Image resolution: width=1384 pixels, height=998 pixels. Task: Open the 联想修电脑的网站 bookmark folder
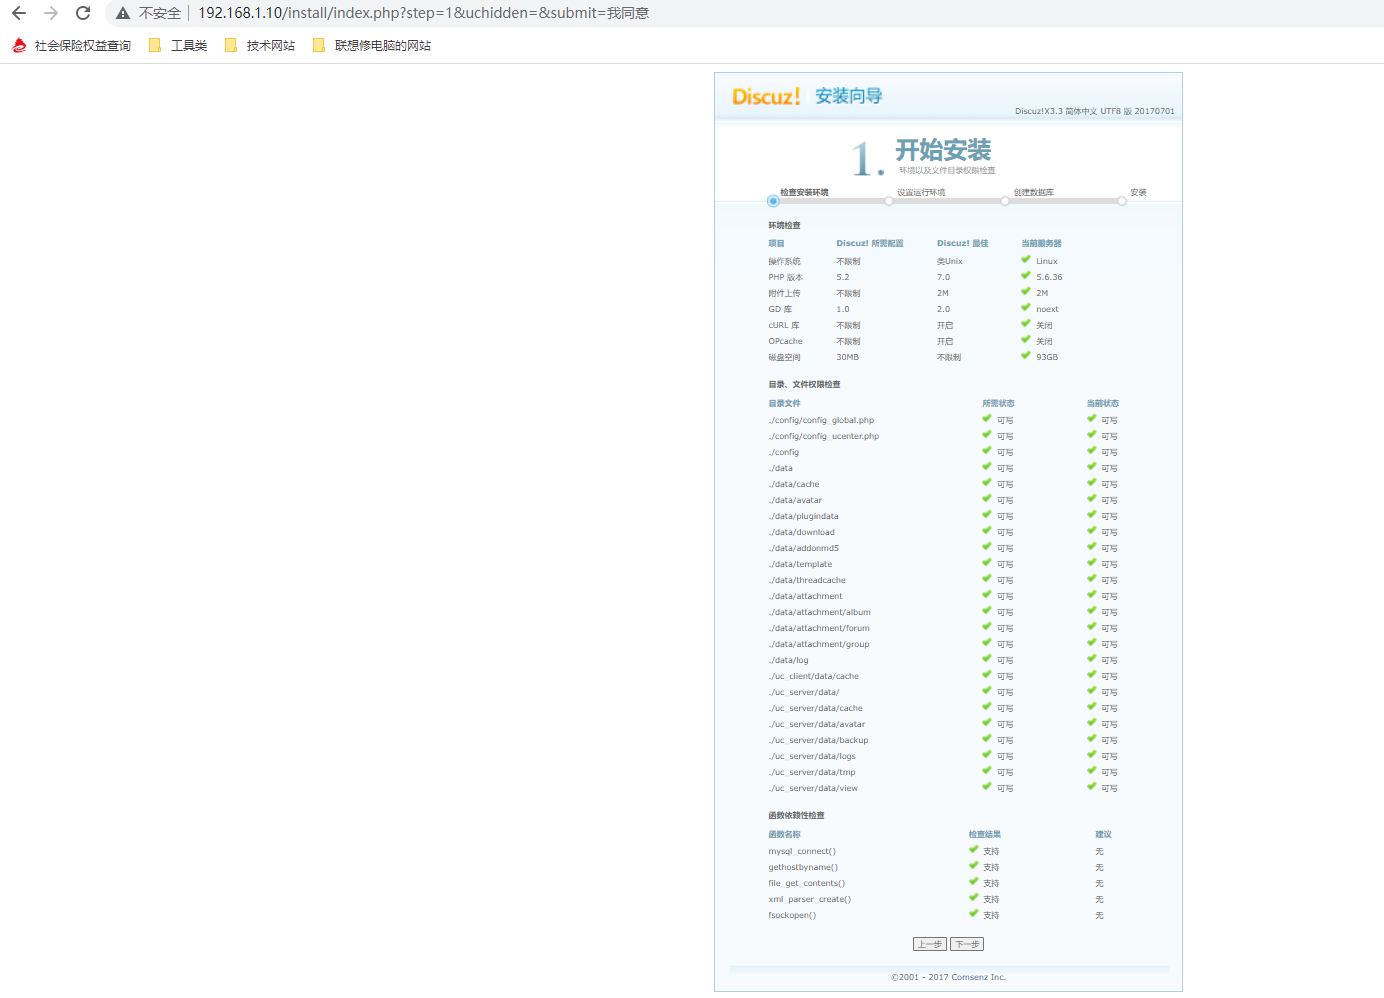[x=372, y=45]
